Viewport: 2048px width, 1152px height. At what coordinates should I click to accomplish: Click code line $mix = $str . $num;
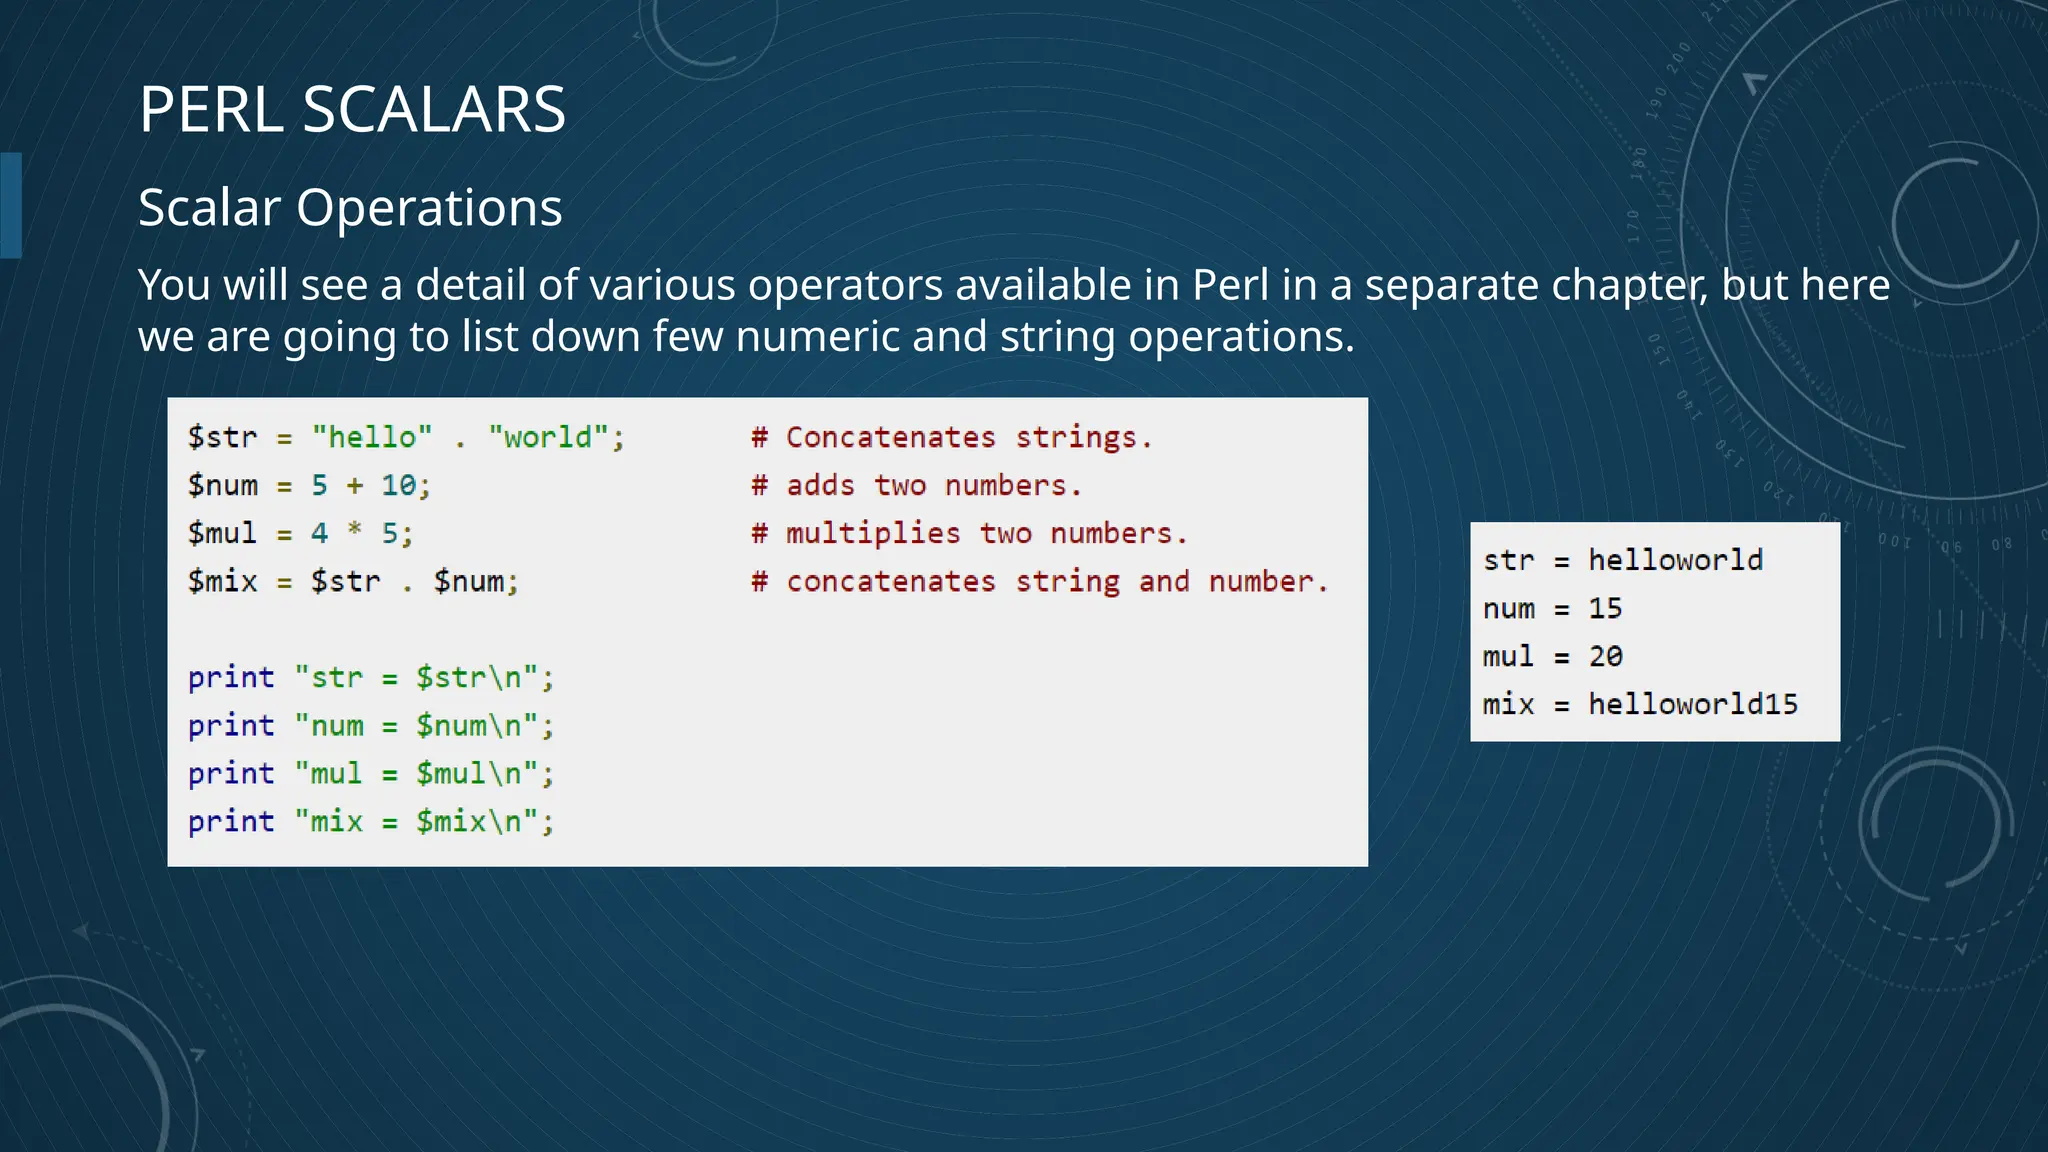(353, 582)
